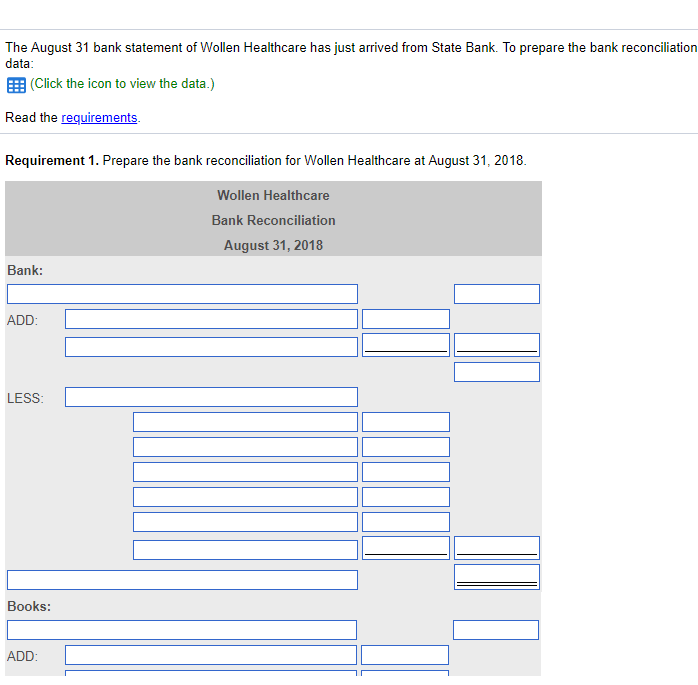The height and width of the screenshot is (685, 698).
Task: Select sixth LESS item underlined middle amount field
Action: coord(406,548)
